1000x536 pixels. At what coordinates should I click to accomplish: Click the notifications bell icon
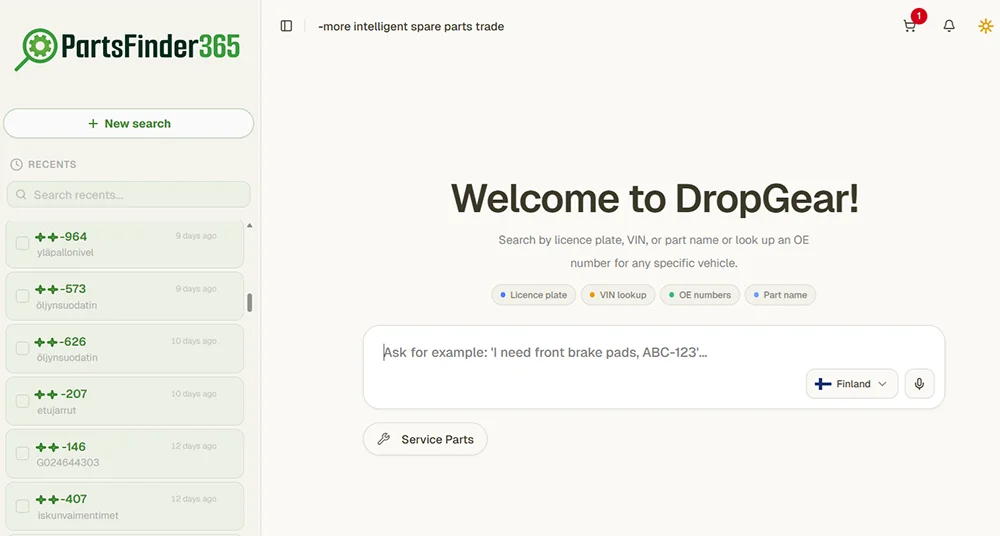[x=949, y=26]
